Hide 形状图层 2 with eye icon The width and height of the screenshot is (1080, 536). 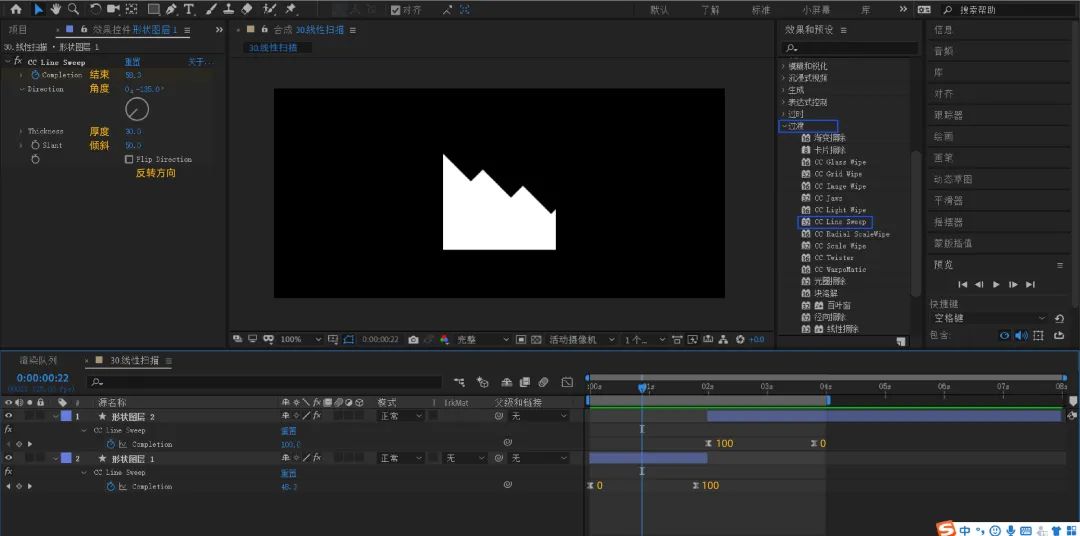point(9,416)
